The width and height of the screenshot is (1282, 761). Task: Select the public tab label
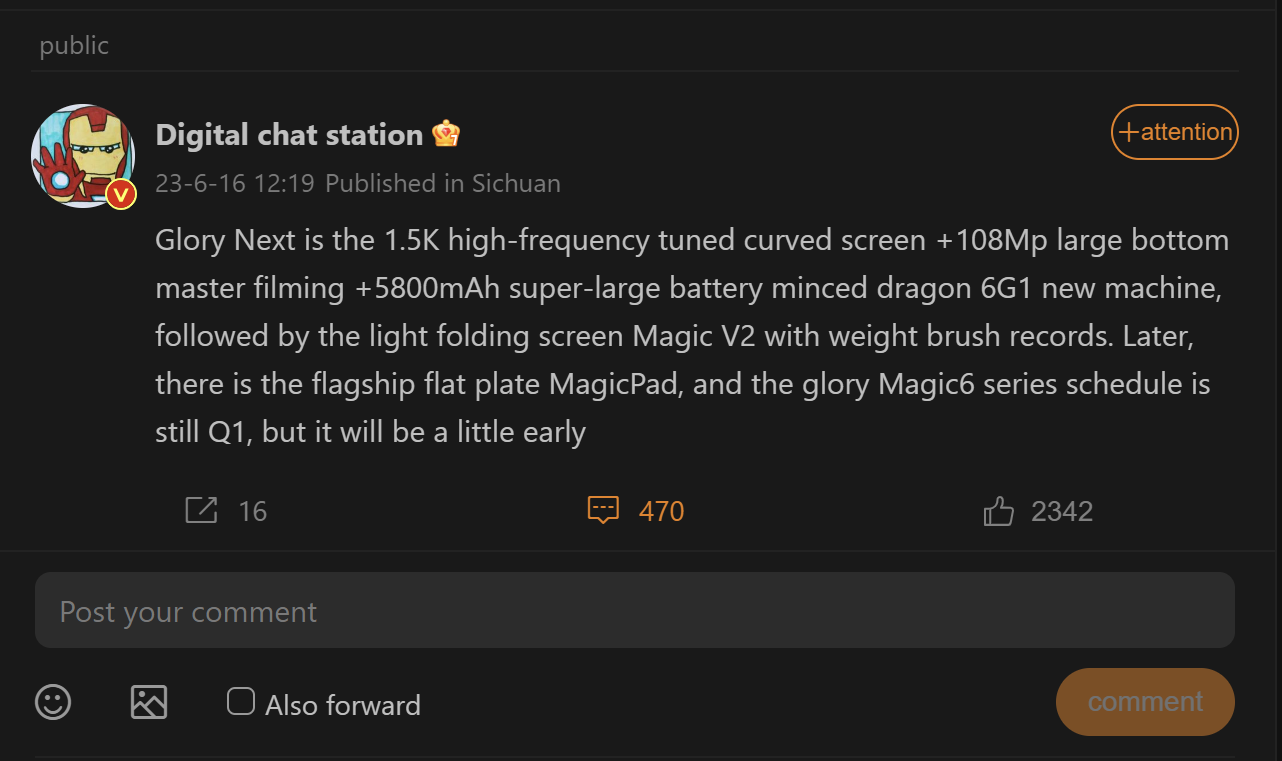click(x=74, y=46)
